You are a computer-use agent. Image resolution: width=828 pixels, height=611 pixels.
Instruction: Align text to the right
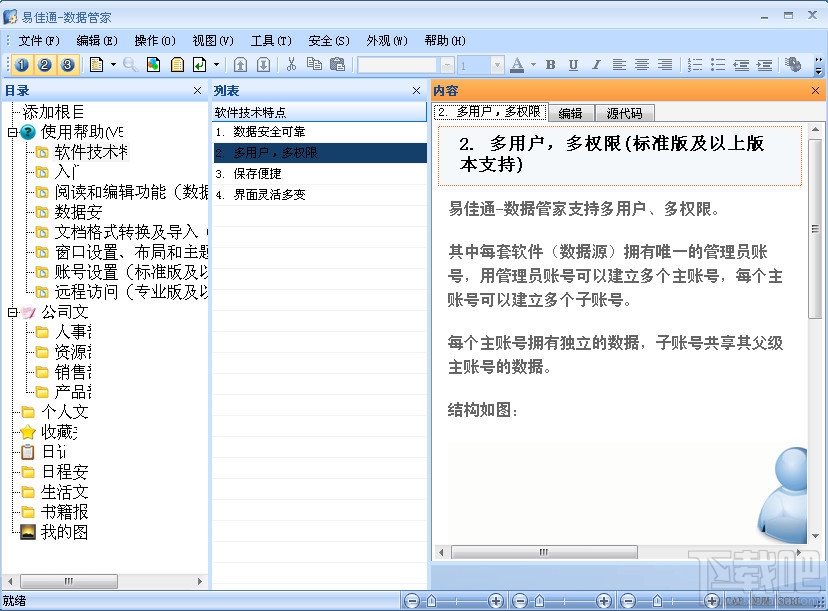click(665, 65)
